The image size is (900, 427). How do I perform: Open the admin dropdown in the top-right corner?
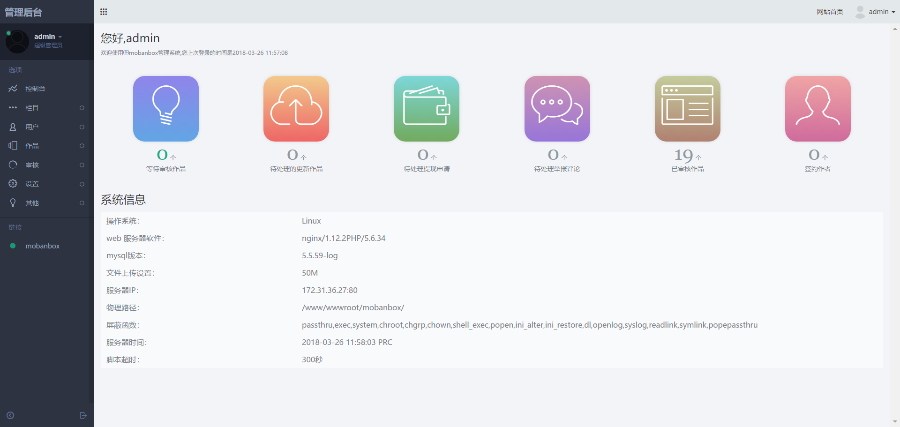[x=882, y=11]
